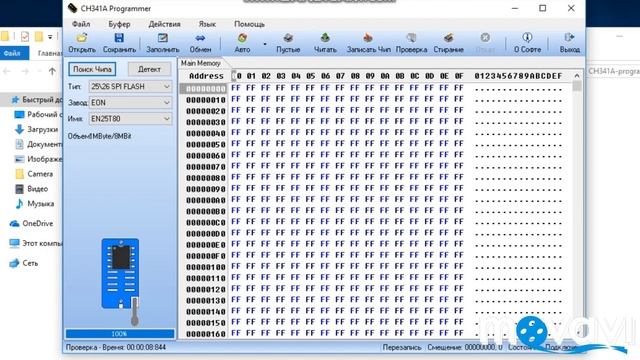Click the Выход (Exit) icon
This screenshot has width=640, height=360.
click(x=569, y=38)
